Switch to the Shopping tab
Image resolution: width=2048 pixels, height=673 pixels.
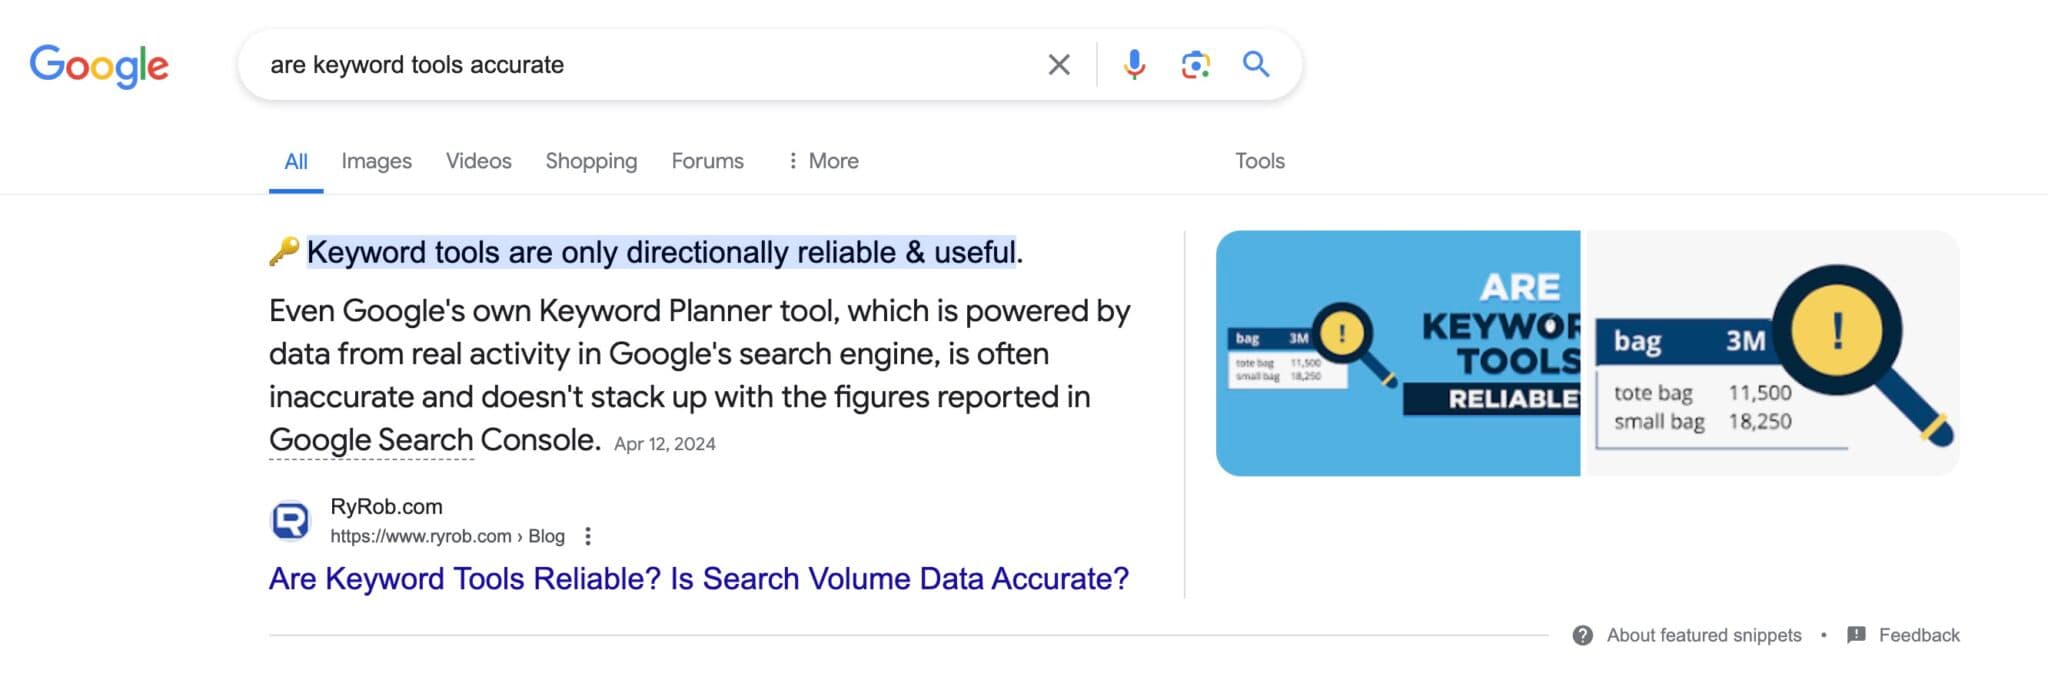(x=591, y=161)
